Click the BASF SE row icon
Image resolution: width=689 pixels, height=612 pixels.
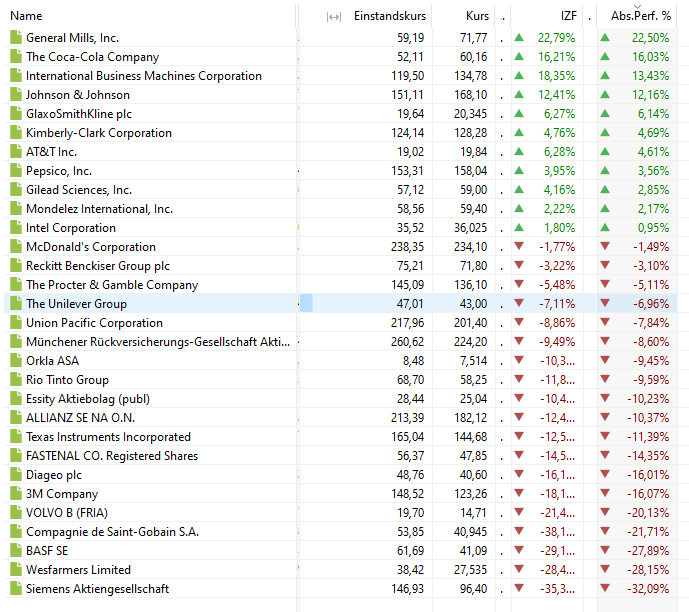(16, 550)
